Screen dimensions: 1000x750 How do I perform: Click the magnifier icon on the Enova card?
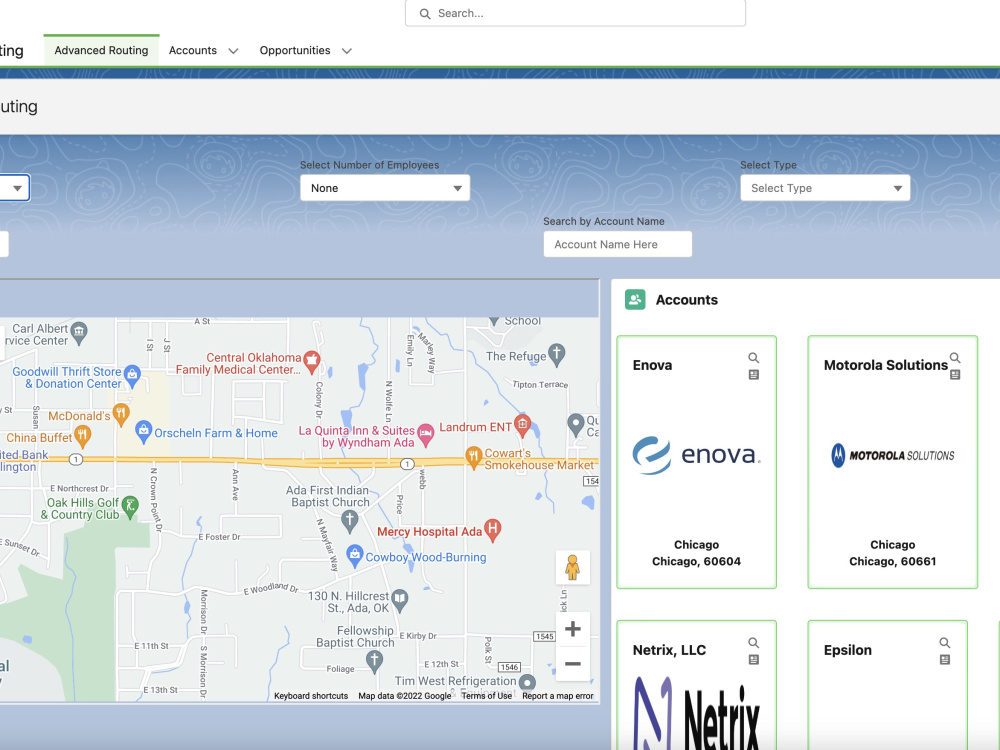pos(753,358)
